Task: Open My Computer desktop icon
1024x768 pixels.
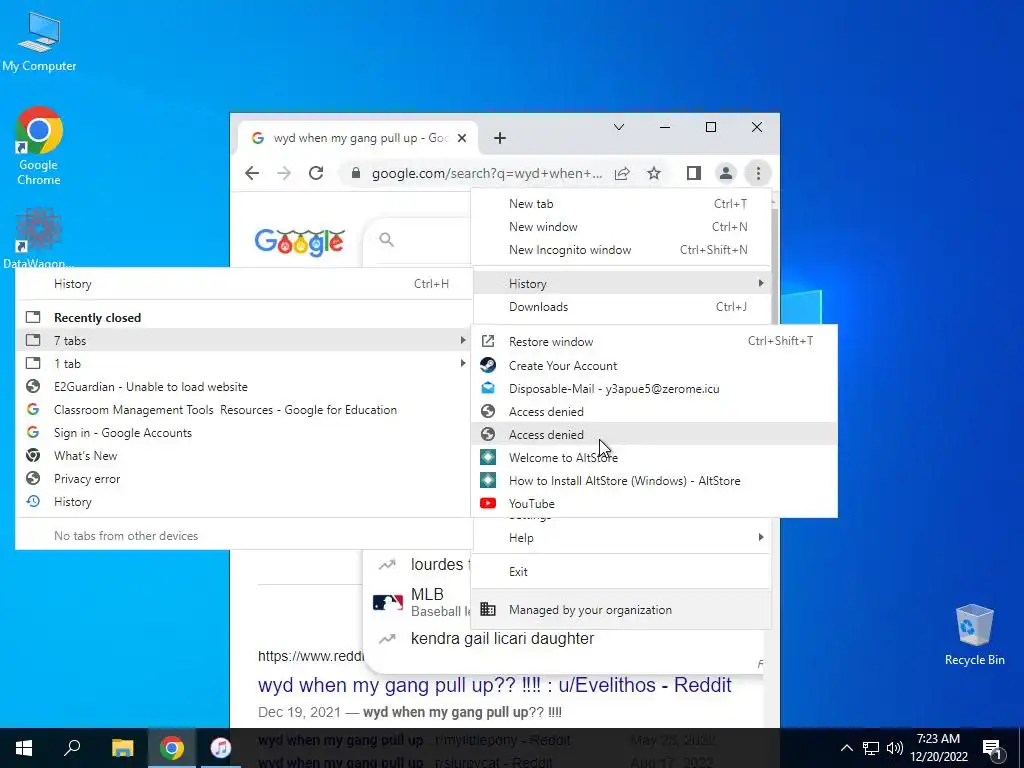Action: 39,41
